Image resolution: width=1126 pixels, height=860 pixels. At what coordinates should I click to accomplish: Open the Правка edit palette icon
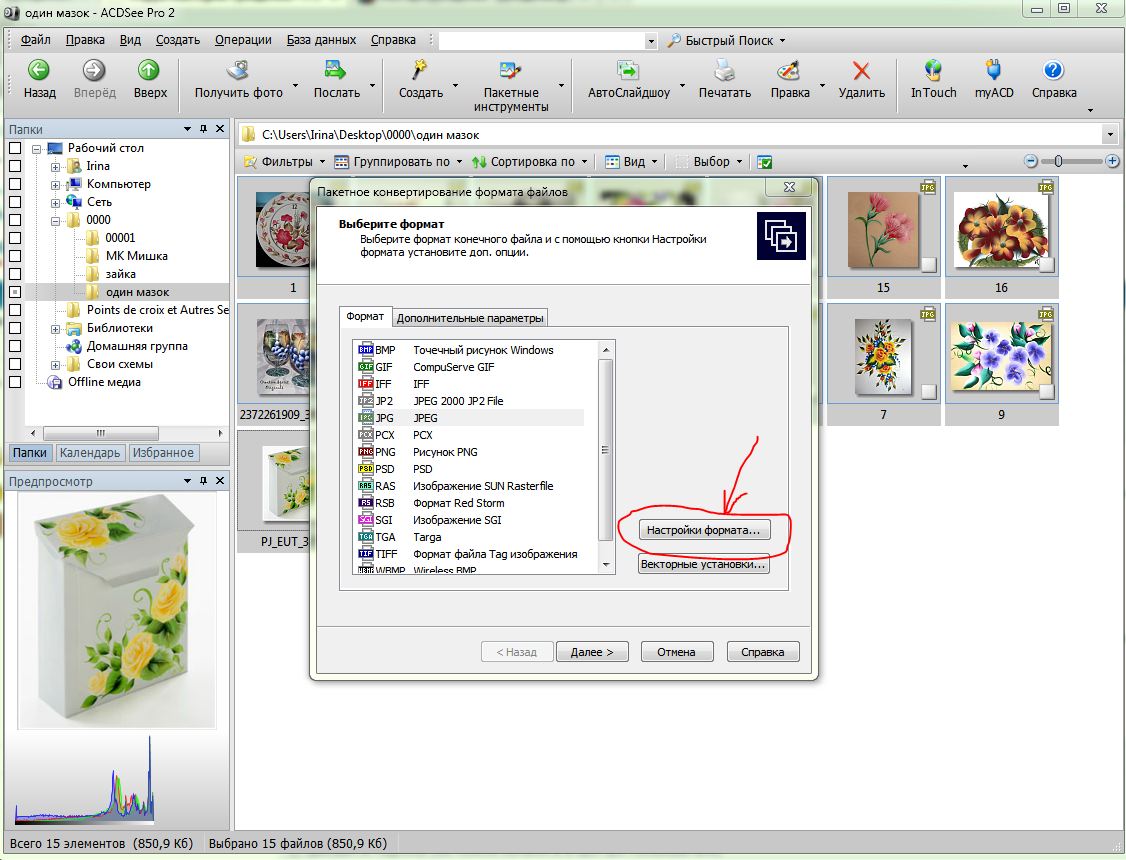[x=788, y=70]
